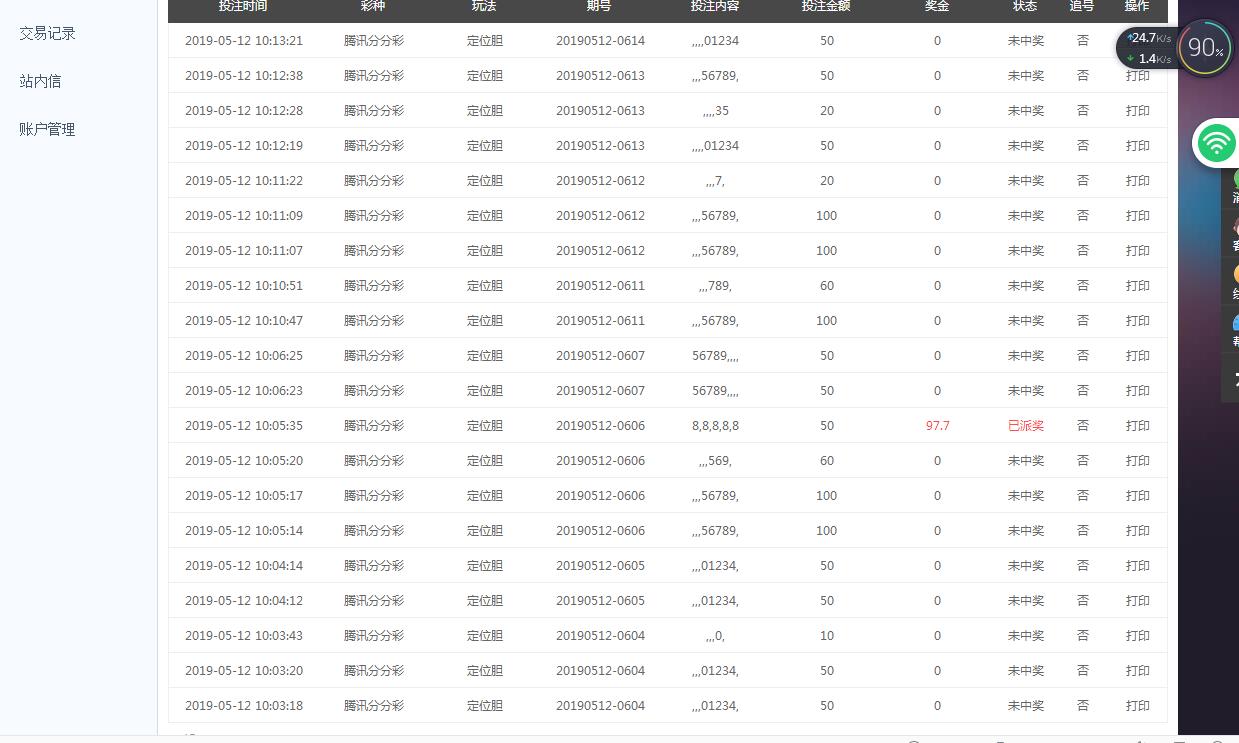
Task: Print the winning 10:05:35 bet record
Action: click(1138, 426)
